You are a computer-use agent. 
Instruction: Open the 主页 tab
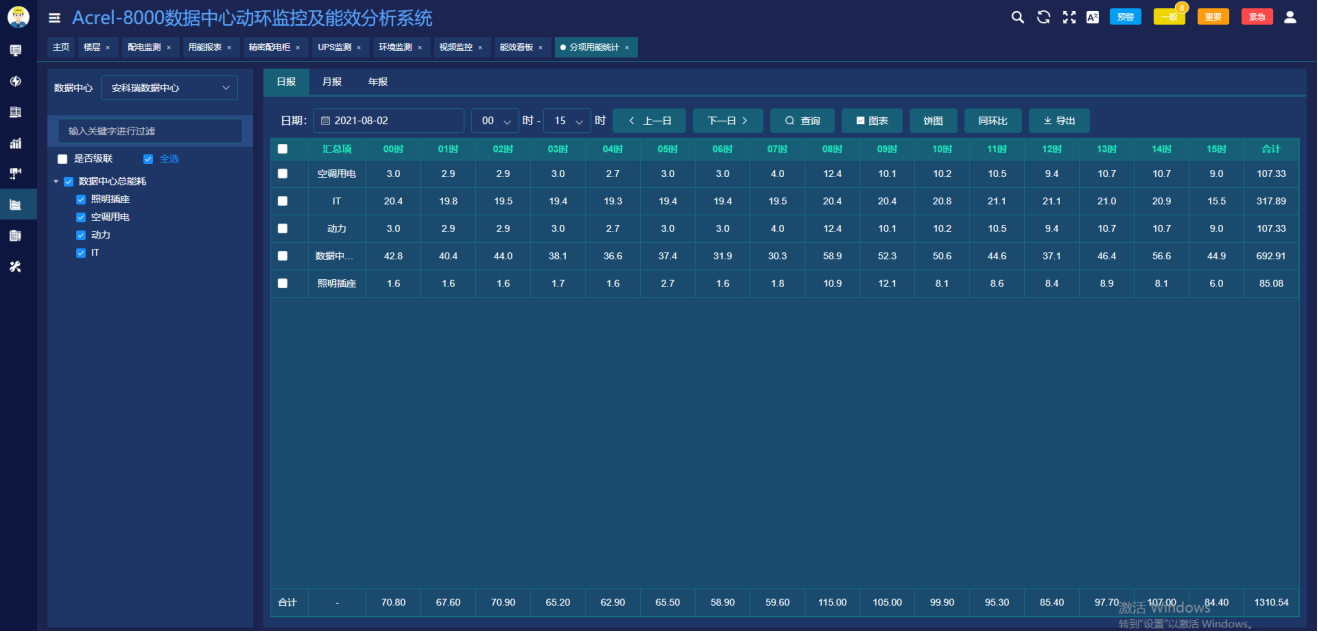pyautogui.click(x=61, y=47)
